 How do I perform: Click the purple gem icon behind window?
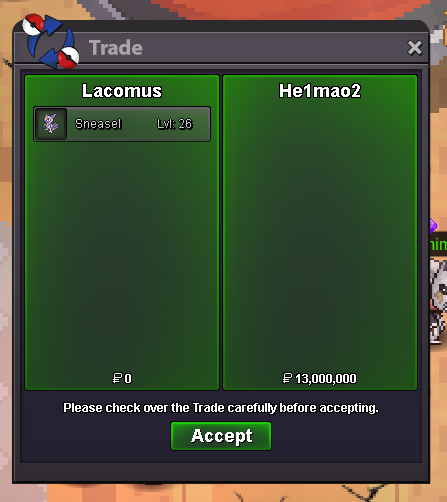pos(433,226)
